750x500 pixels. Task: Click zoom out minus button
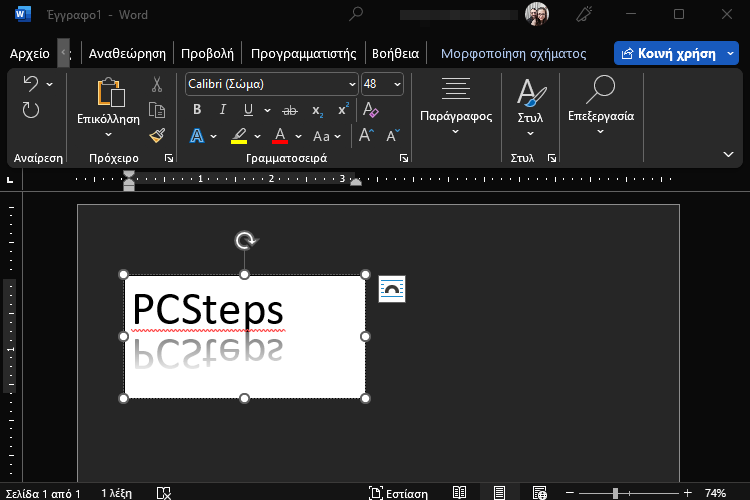570,493
